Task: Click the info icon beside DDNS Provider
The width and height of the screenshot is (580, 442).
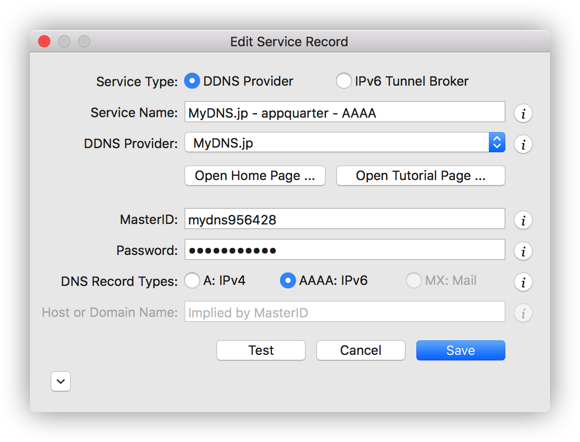Action: [523, 144]
